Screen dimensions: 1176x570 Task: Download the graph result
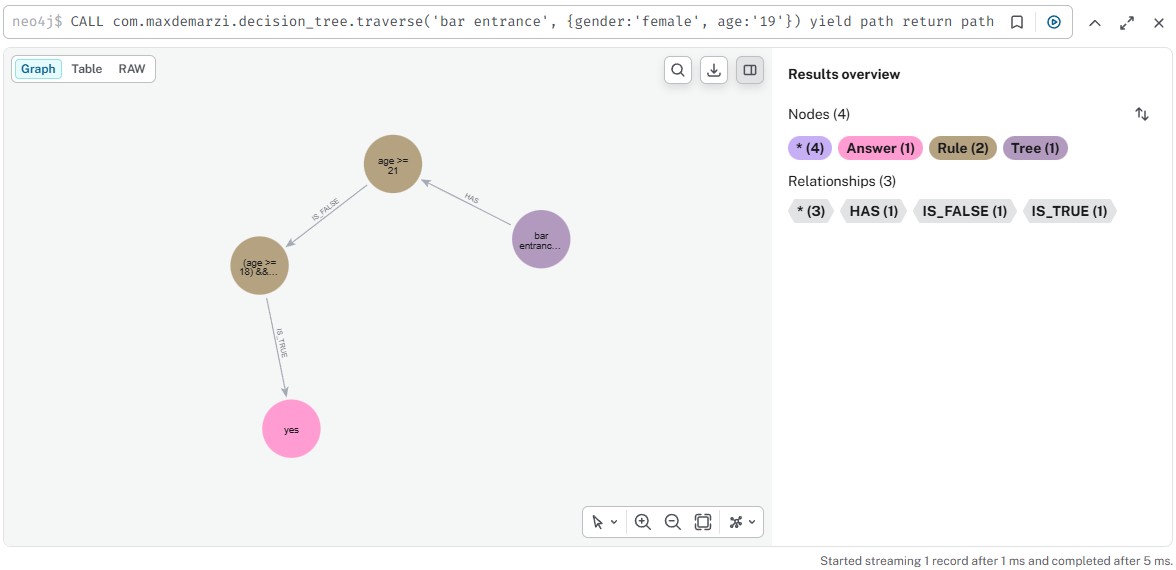(714, 70)
